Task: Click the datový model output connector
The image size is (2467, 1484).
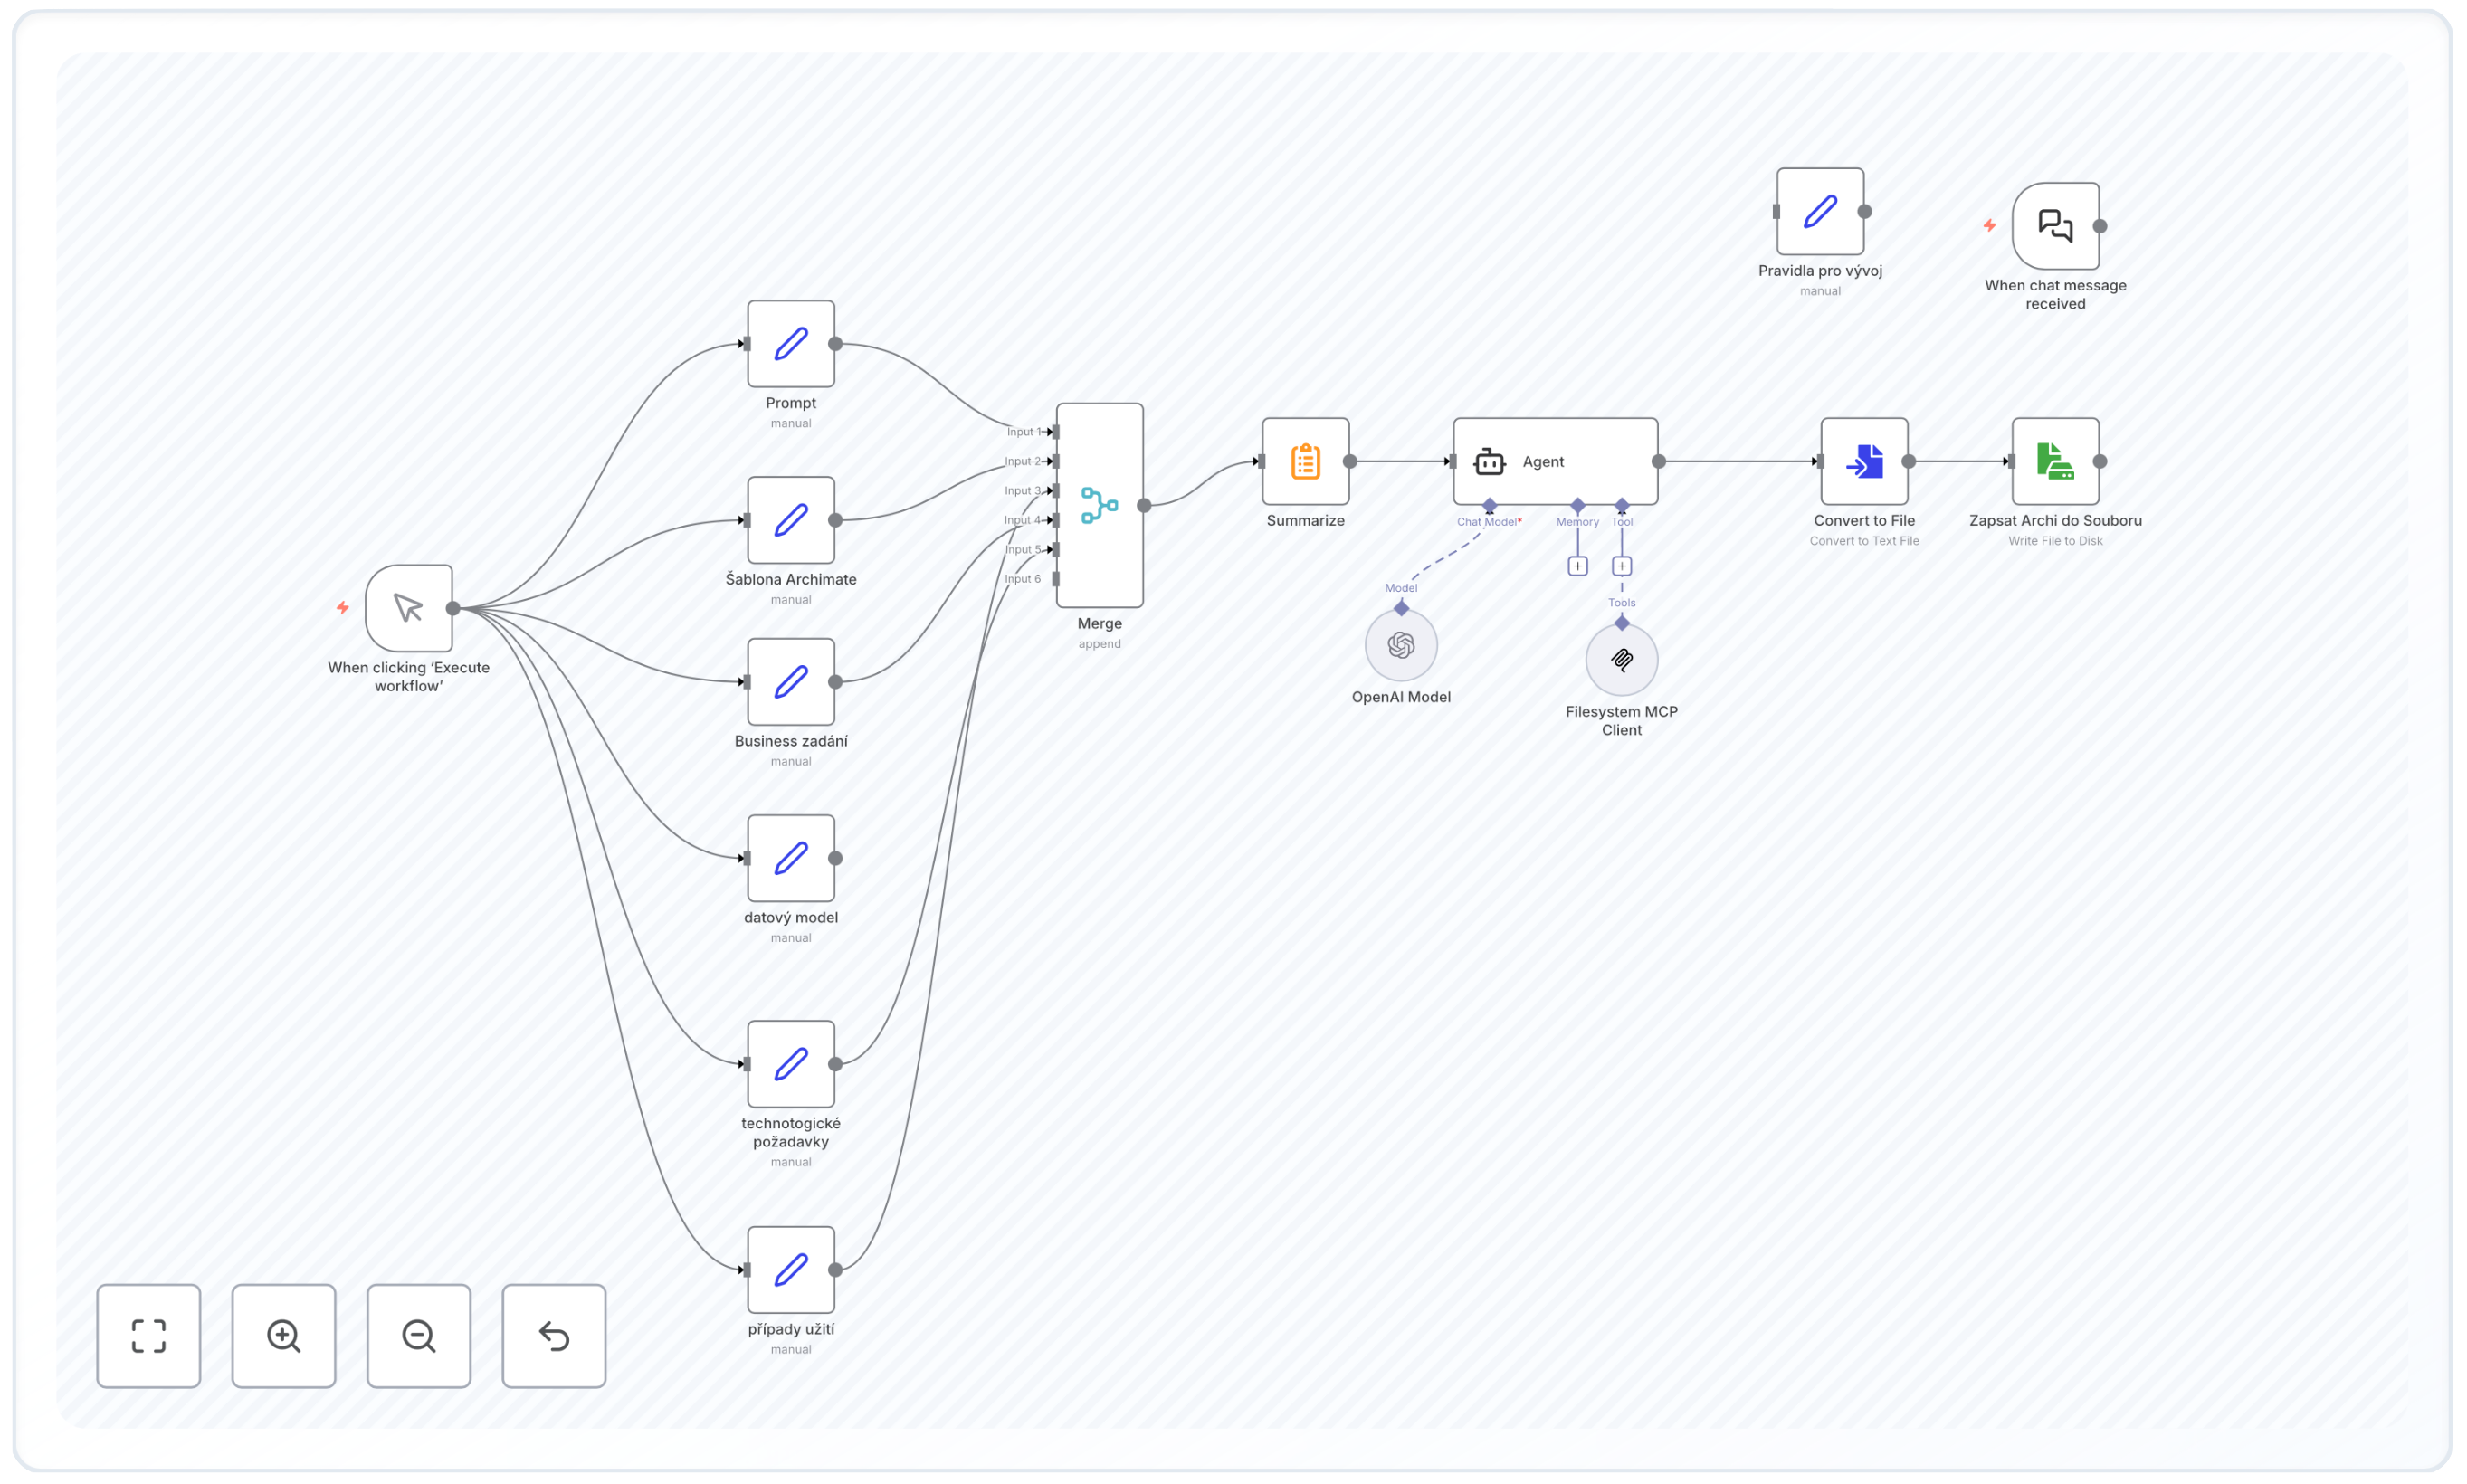Action: point(835,858)
